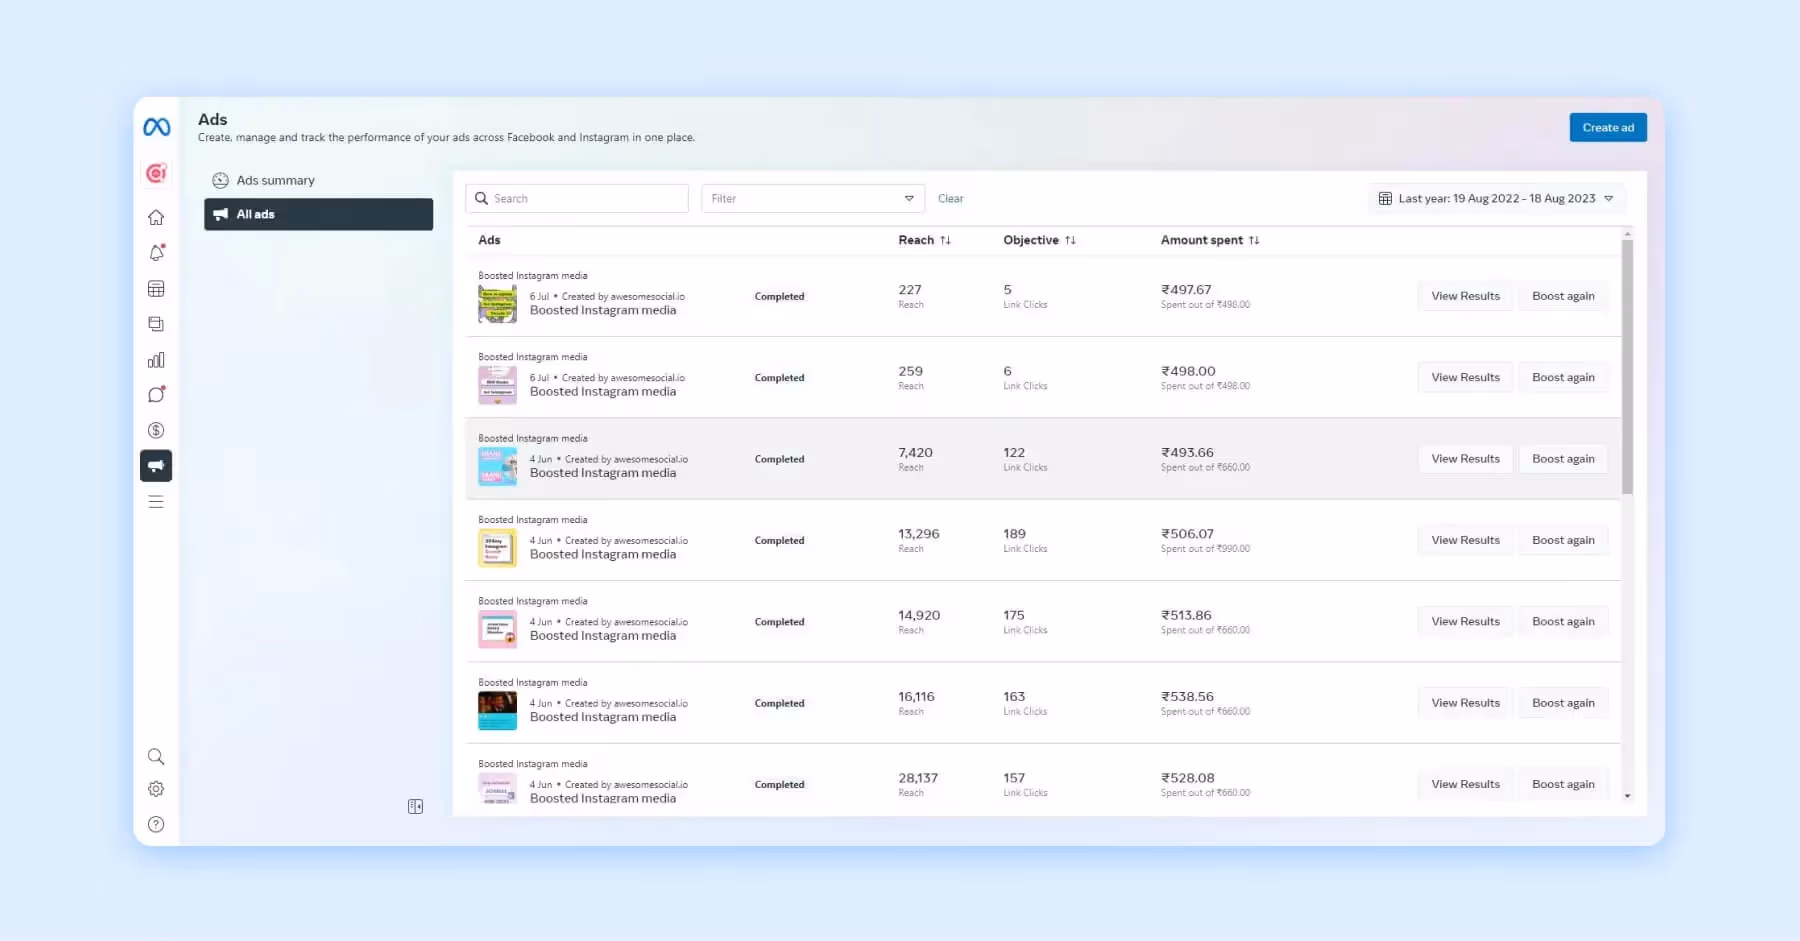Select the megaphone Ads icon in sidebar
Viewport: 1800px width, 941px height.
pos(156,466)
